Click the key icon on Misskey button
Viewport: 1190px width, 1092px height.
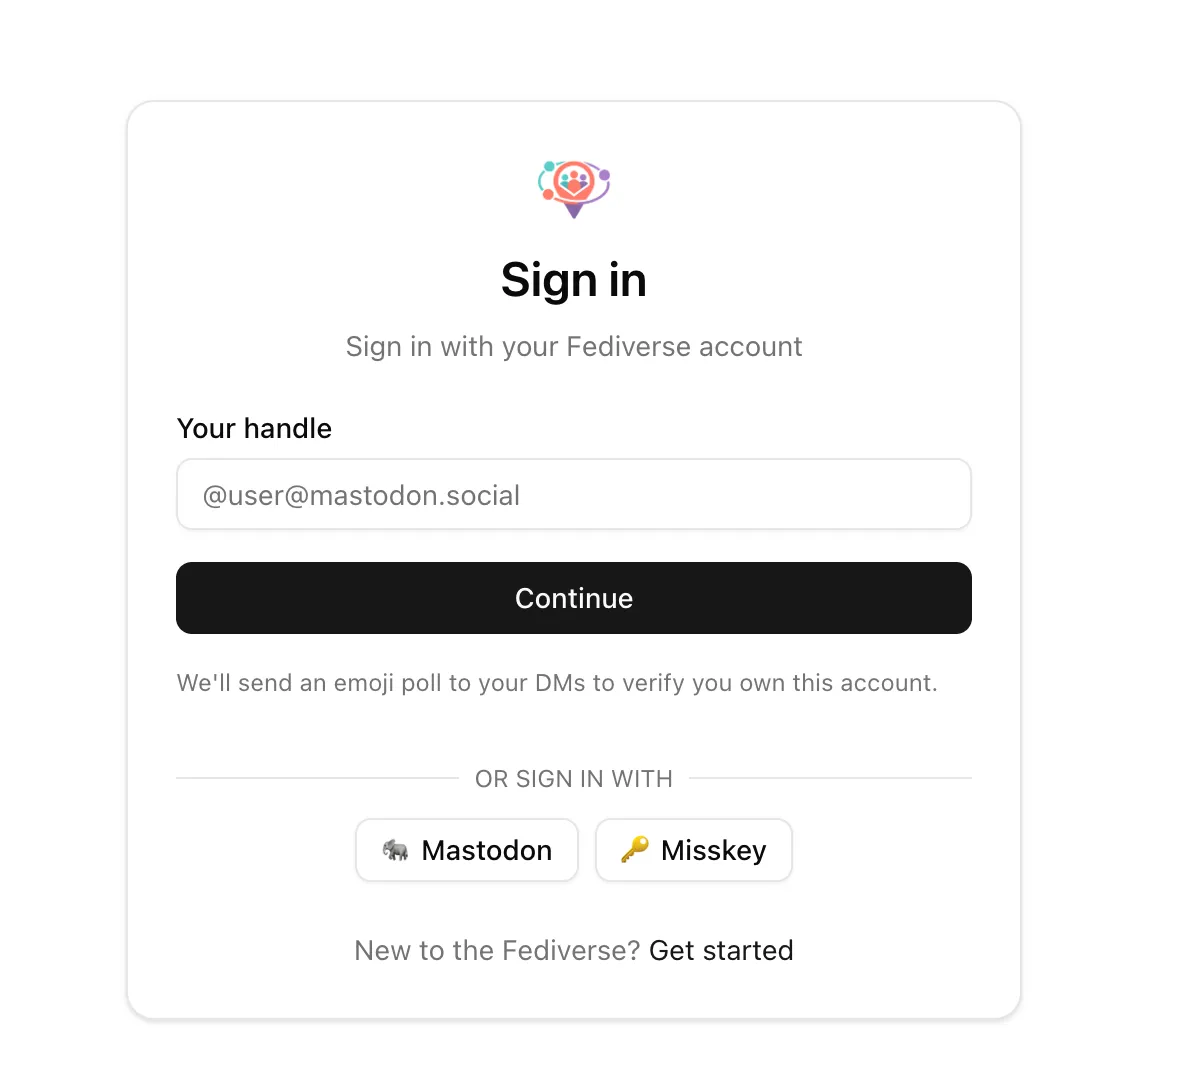click(635, 850)
